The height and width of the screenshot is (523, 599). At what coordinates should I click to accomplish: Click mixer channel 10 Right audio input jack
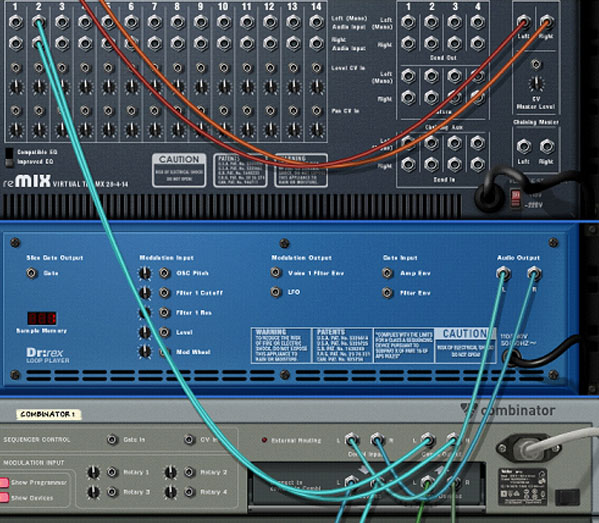point(224,44)
